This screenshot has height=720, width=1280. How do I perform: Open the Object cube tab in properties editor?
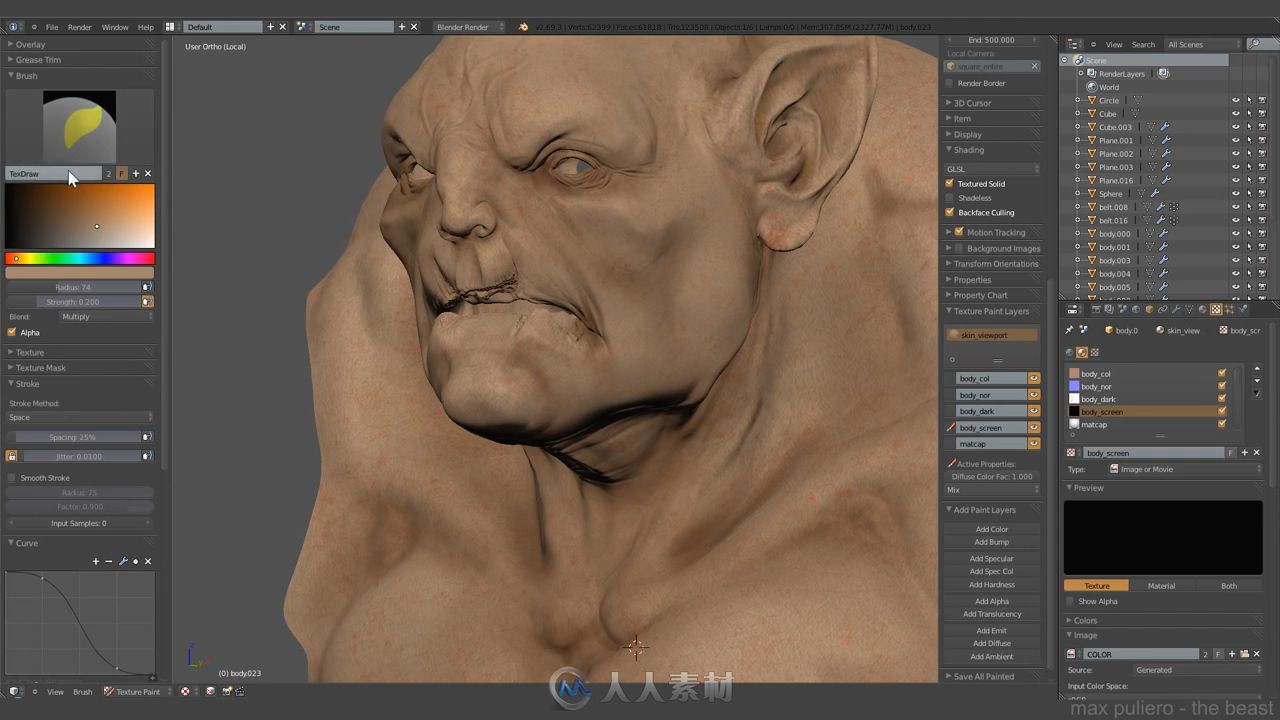1149,310
